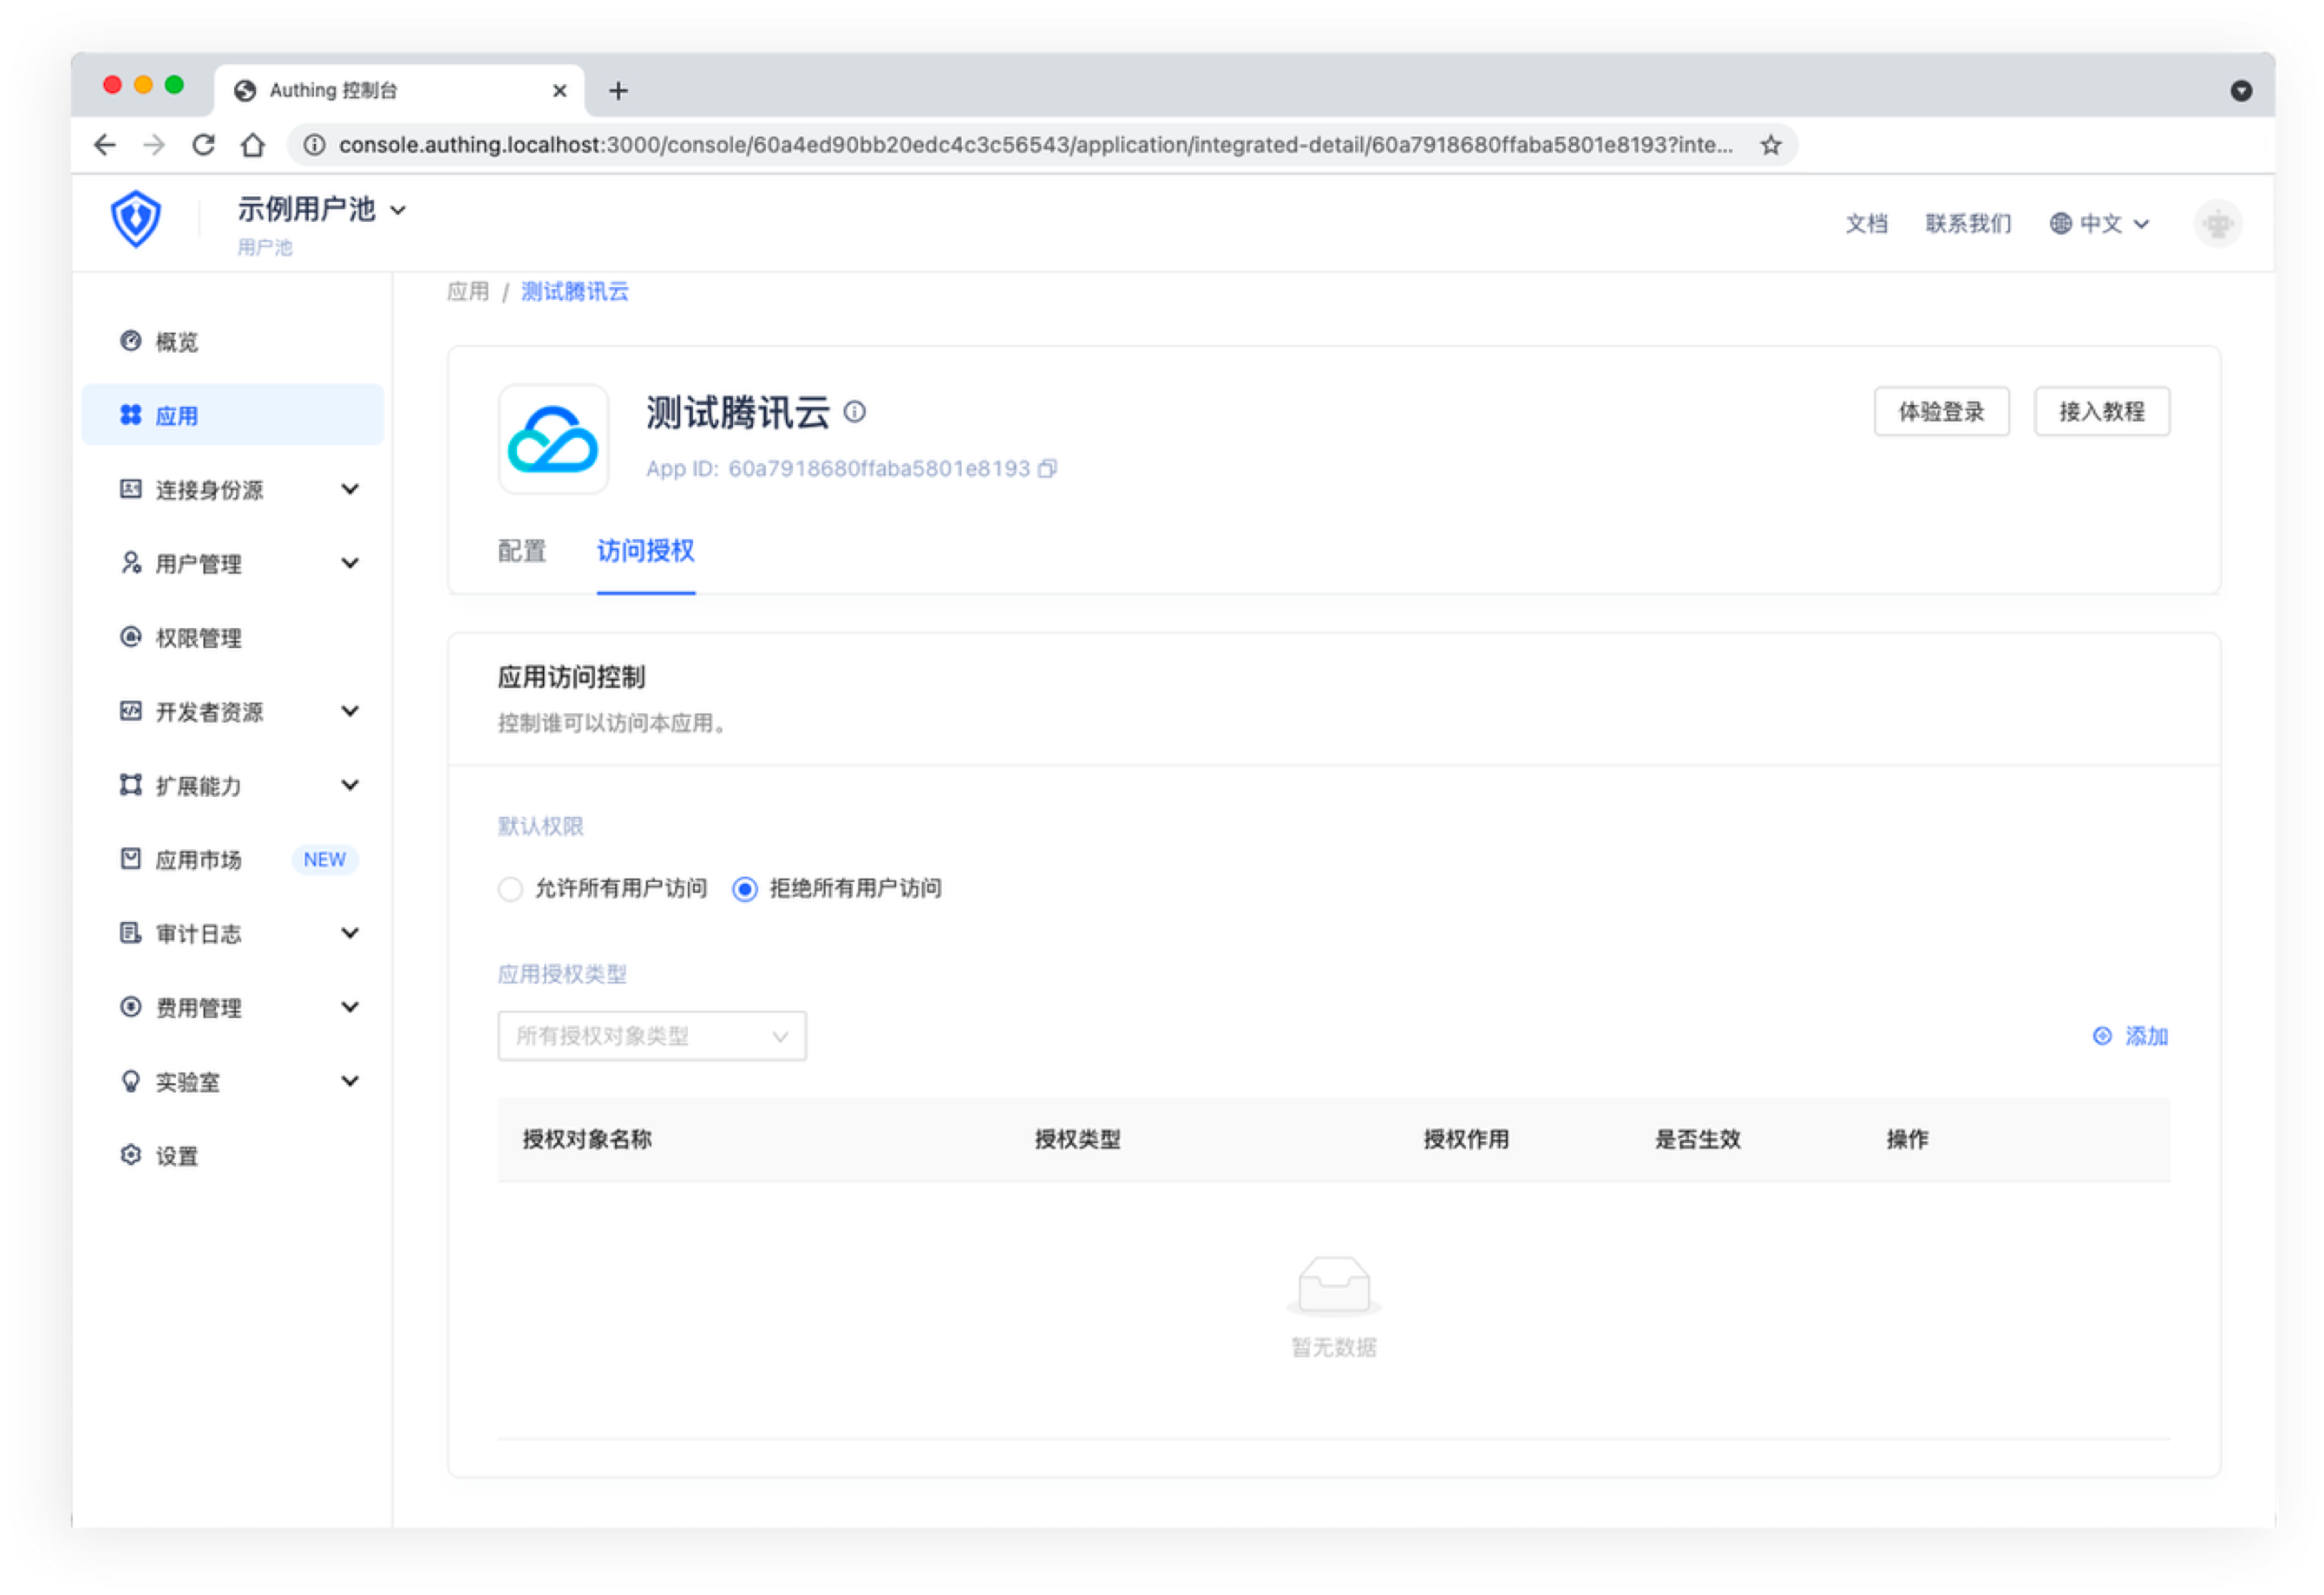Expand the 实验室 chevron

(350, 1081)
